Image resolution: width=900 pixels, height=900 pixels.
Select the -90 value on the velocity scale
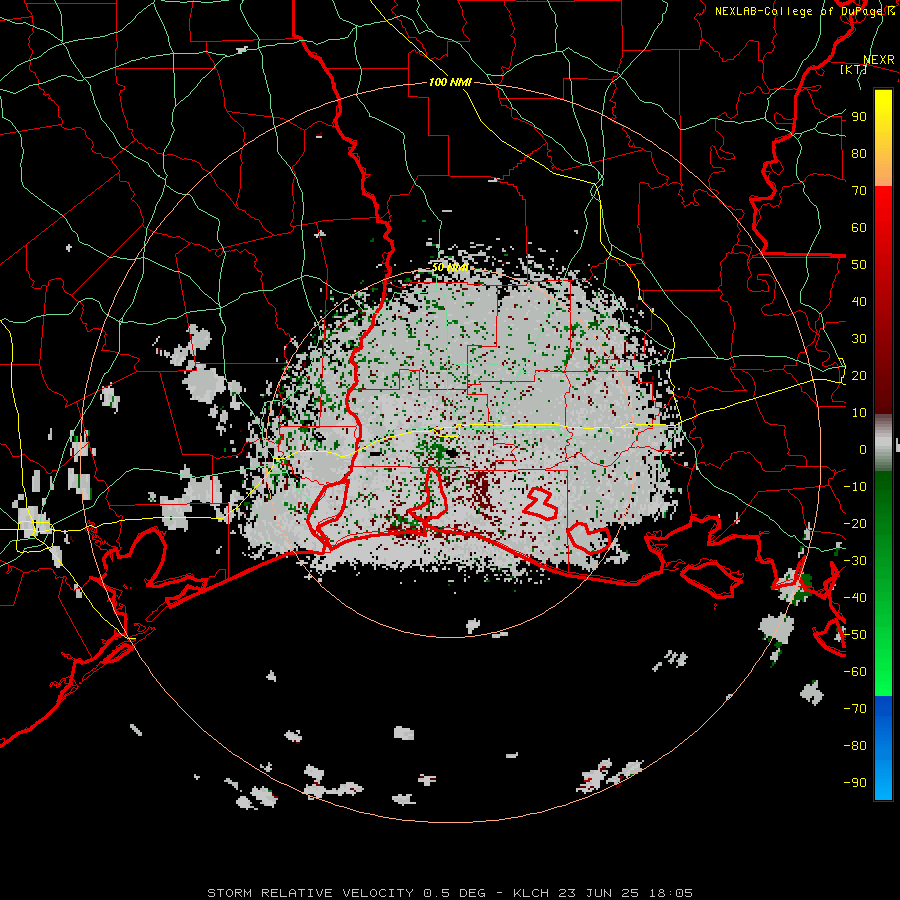click(x=855, y=783)
